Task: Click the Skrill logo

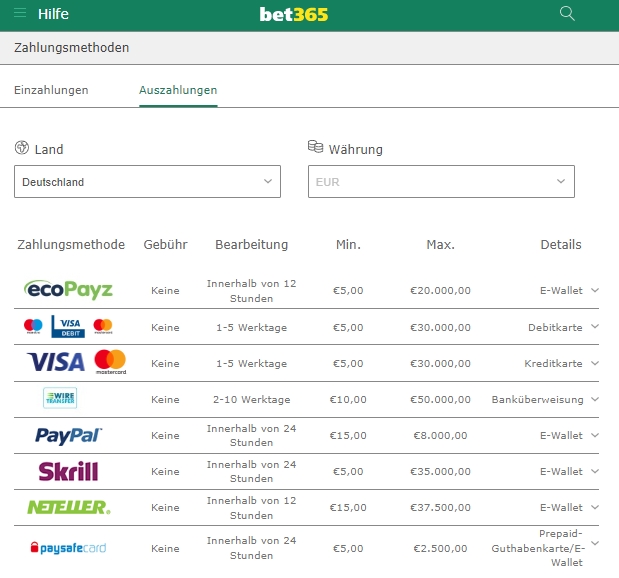Action: coord(68,471)
